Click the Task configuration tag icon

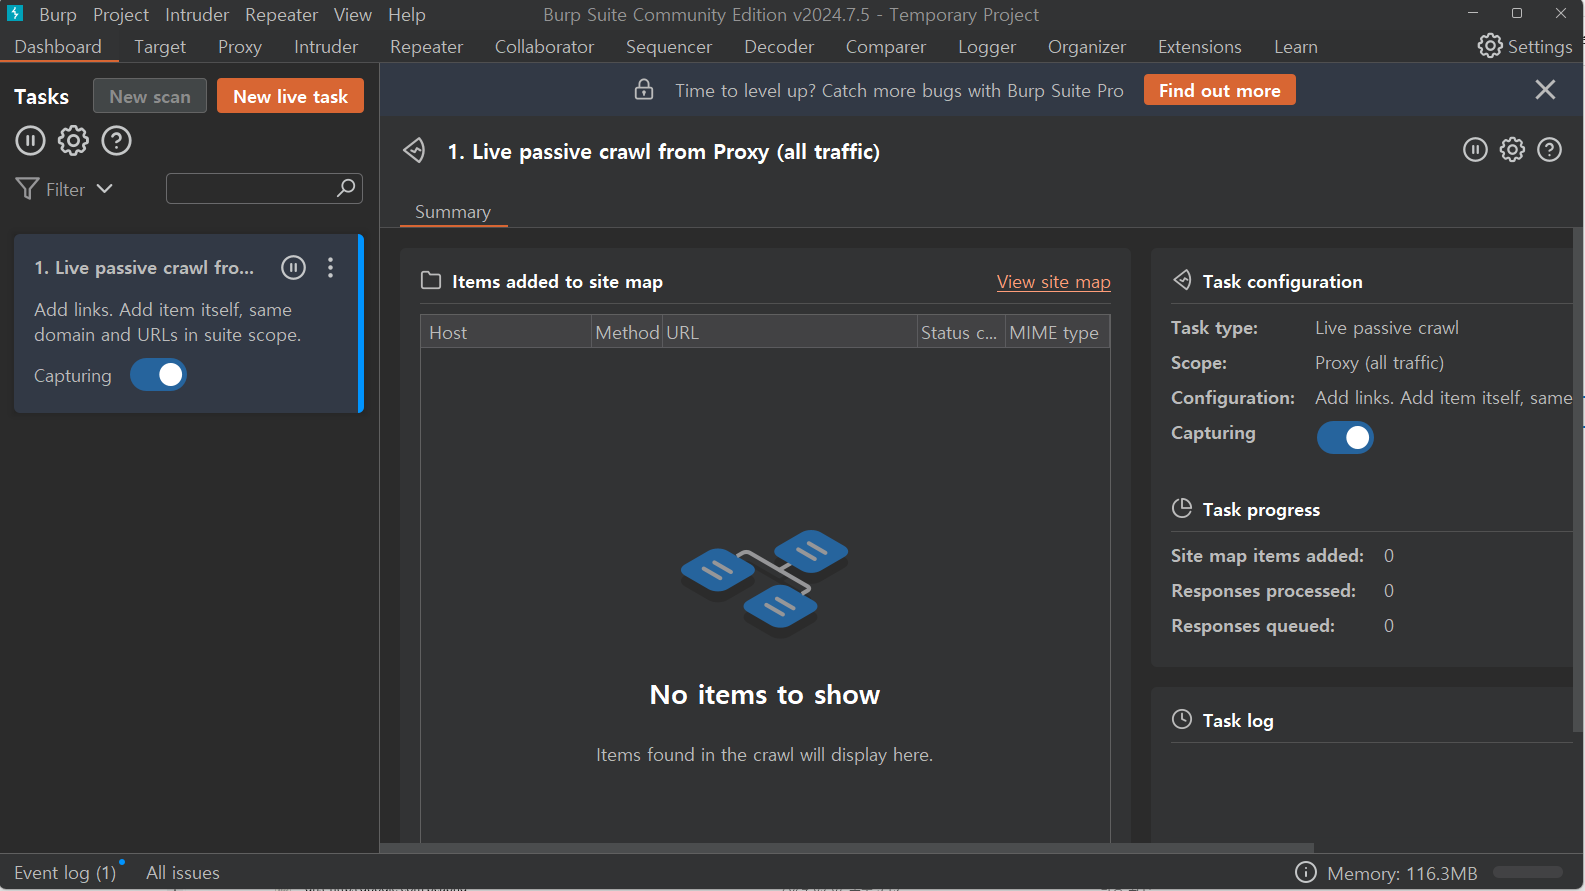(1182, 280)
